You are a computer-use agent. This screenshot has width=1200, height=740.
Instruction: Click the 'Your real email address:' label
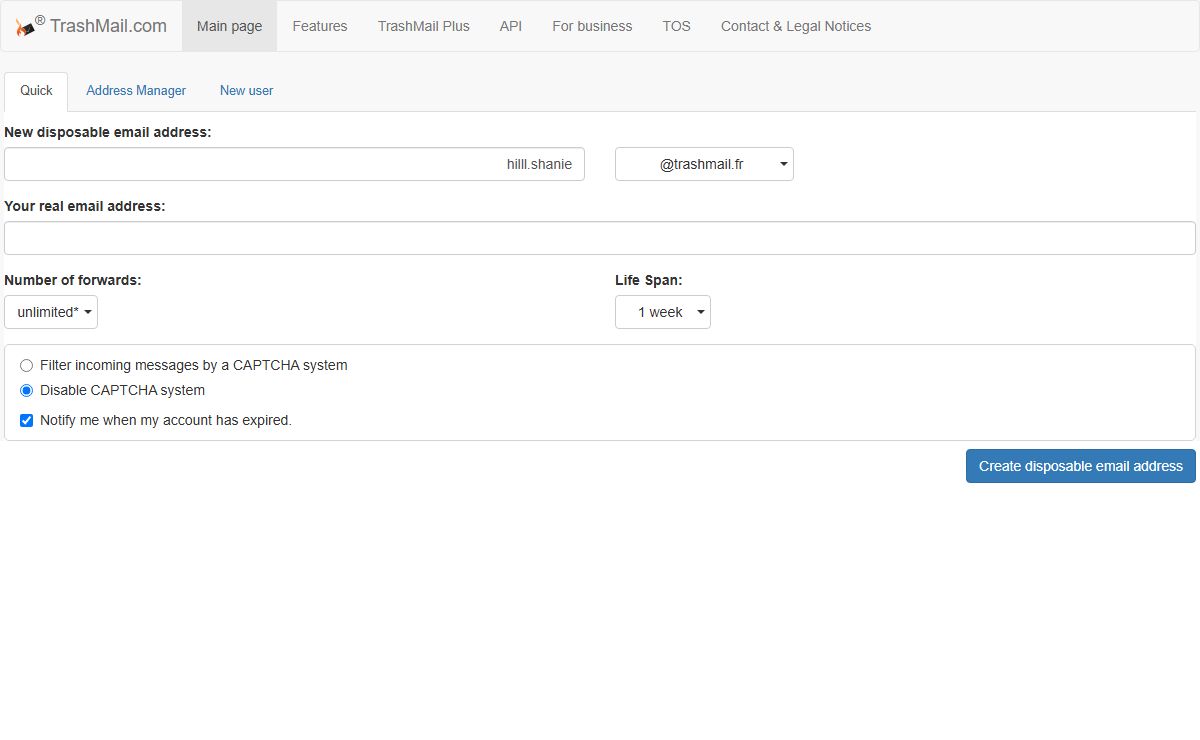pos(85,206)
